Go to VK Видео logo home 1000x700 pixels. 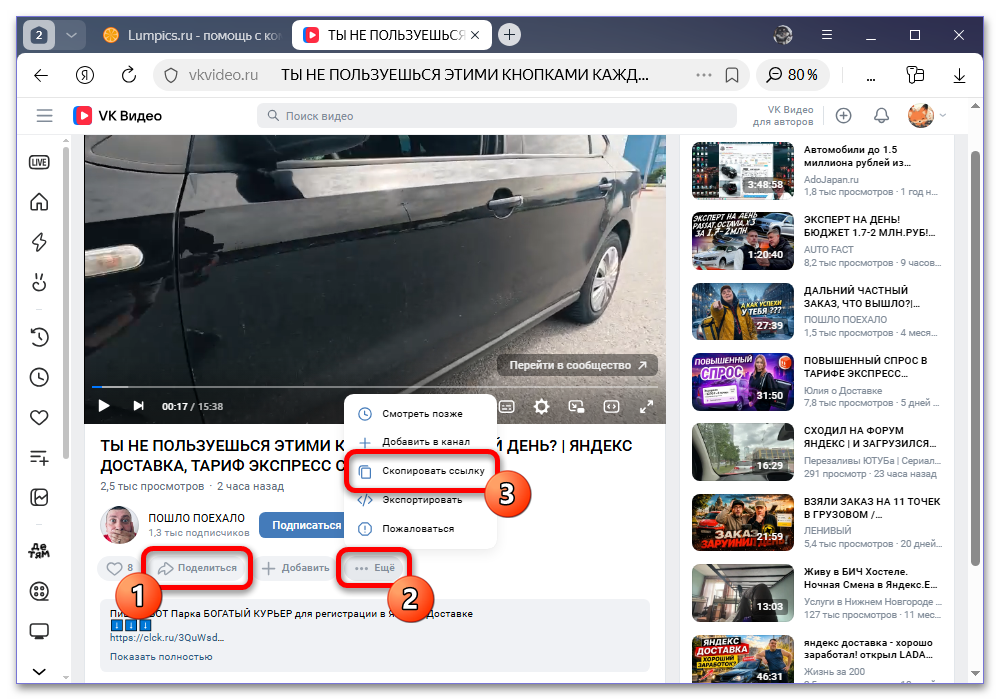tap(117, 116)
